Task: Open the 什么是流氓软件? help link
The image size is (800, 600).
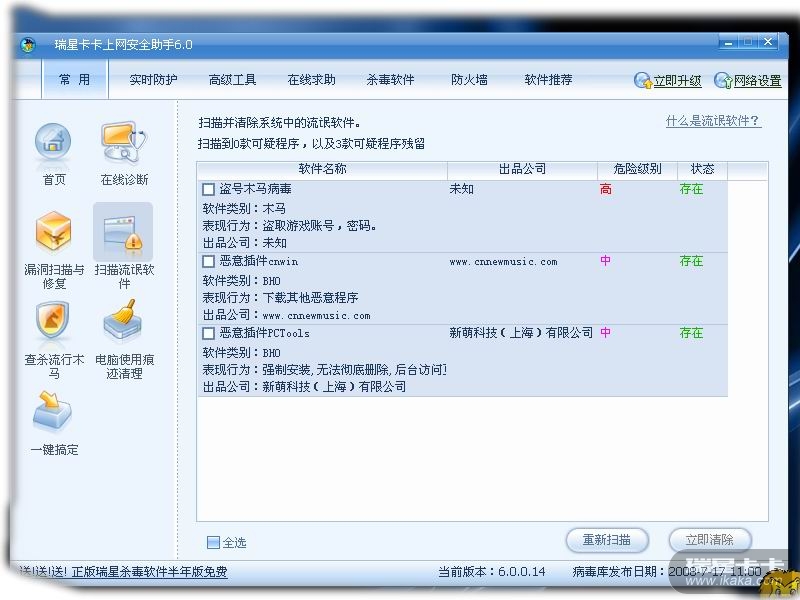Action: pyautogui.click(x=713, y=121)
